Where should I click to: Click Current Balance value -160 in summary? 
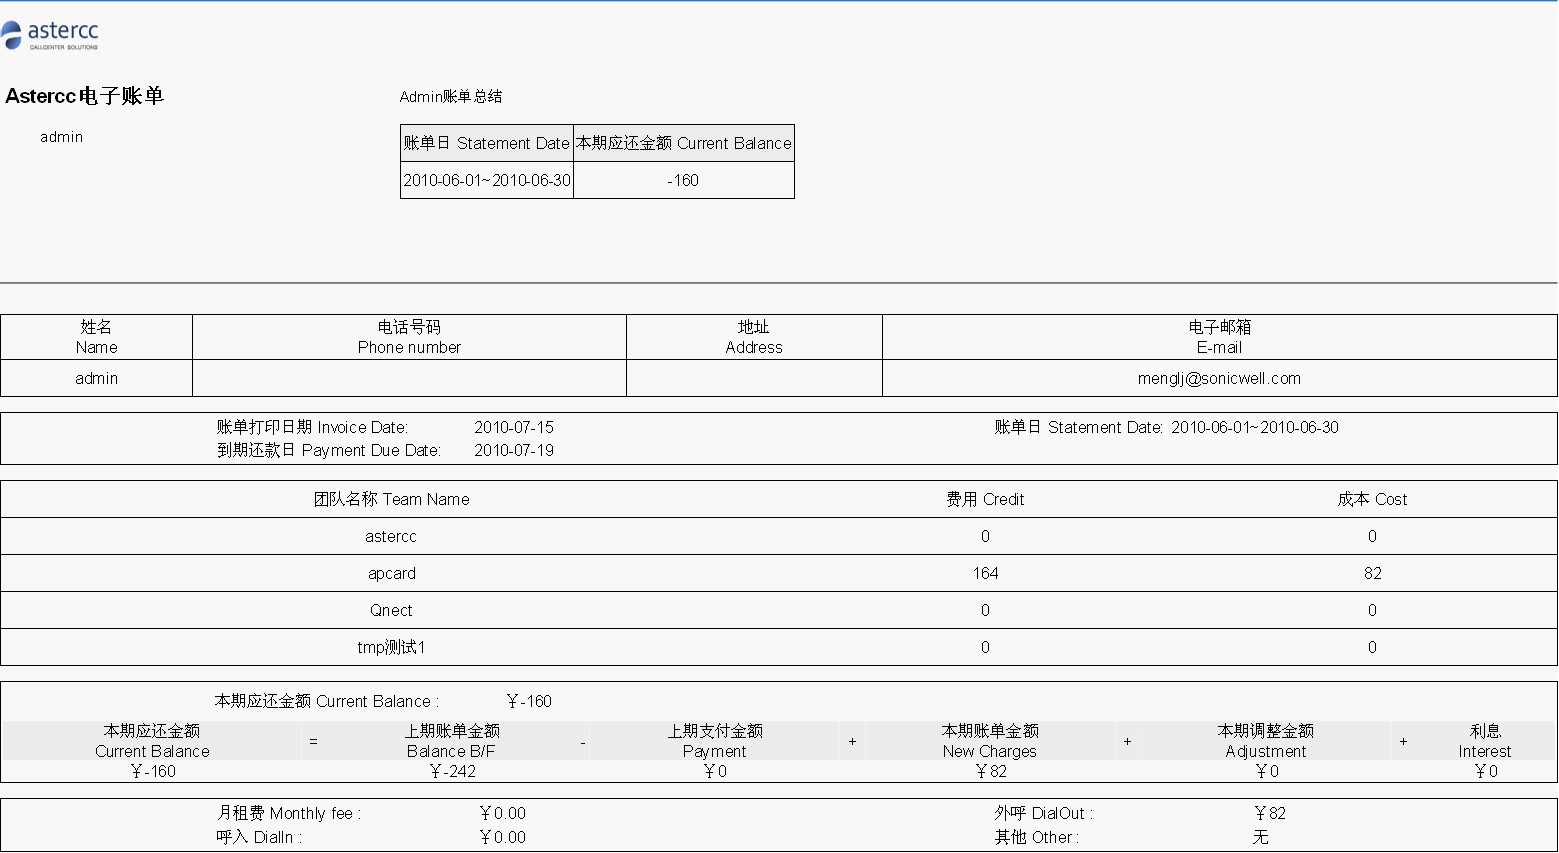[x=684, y=180]
